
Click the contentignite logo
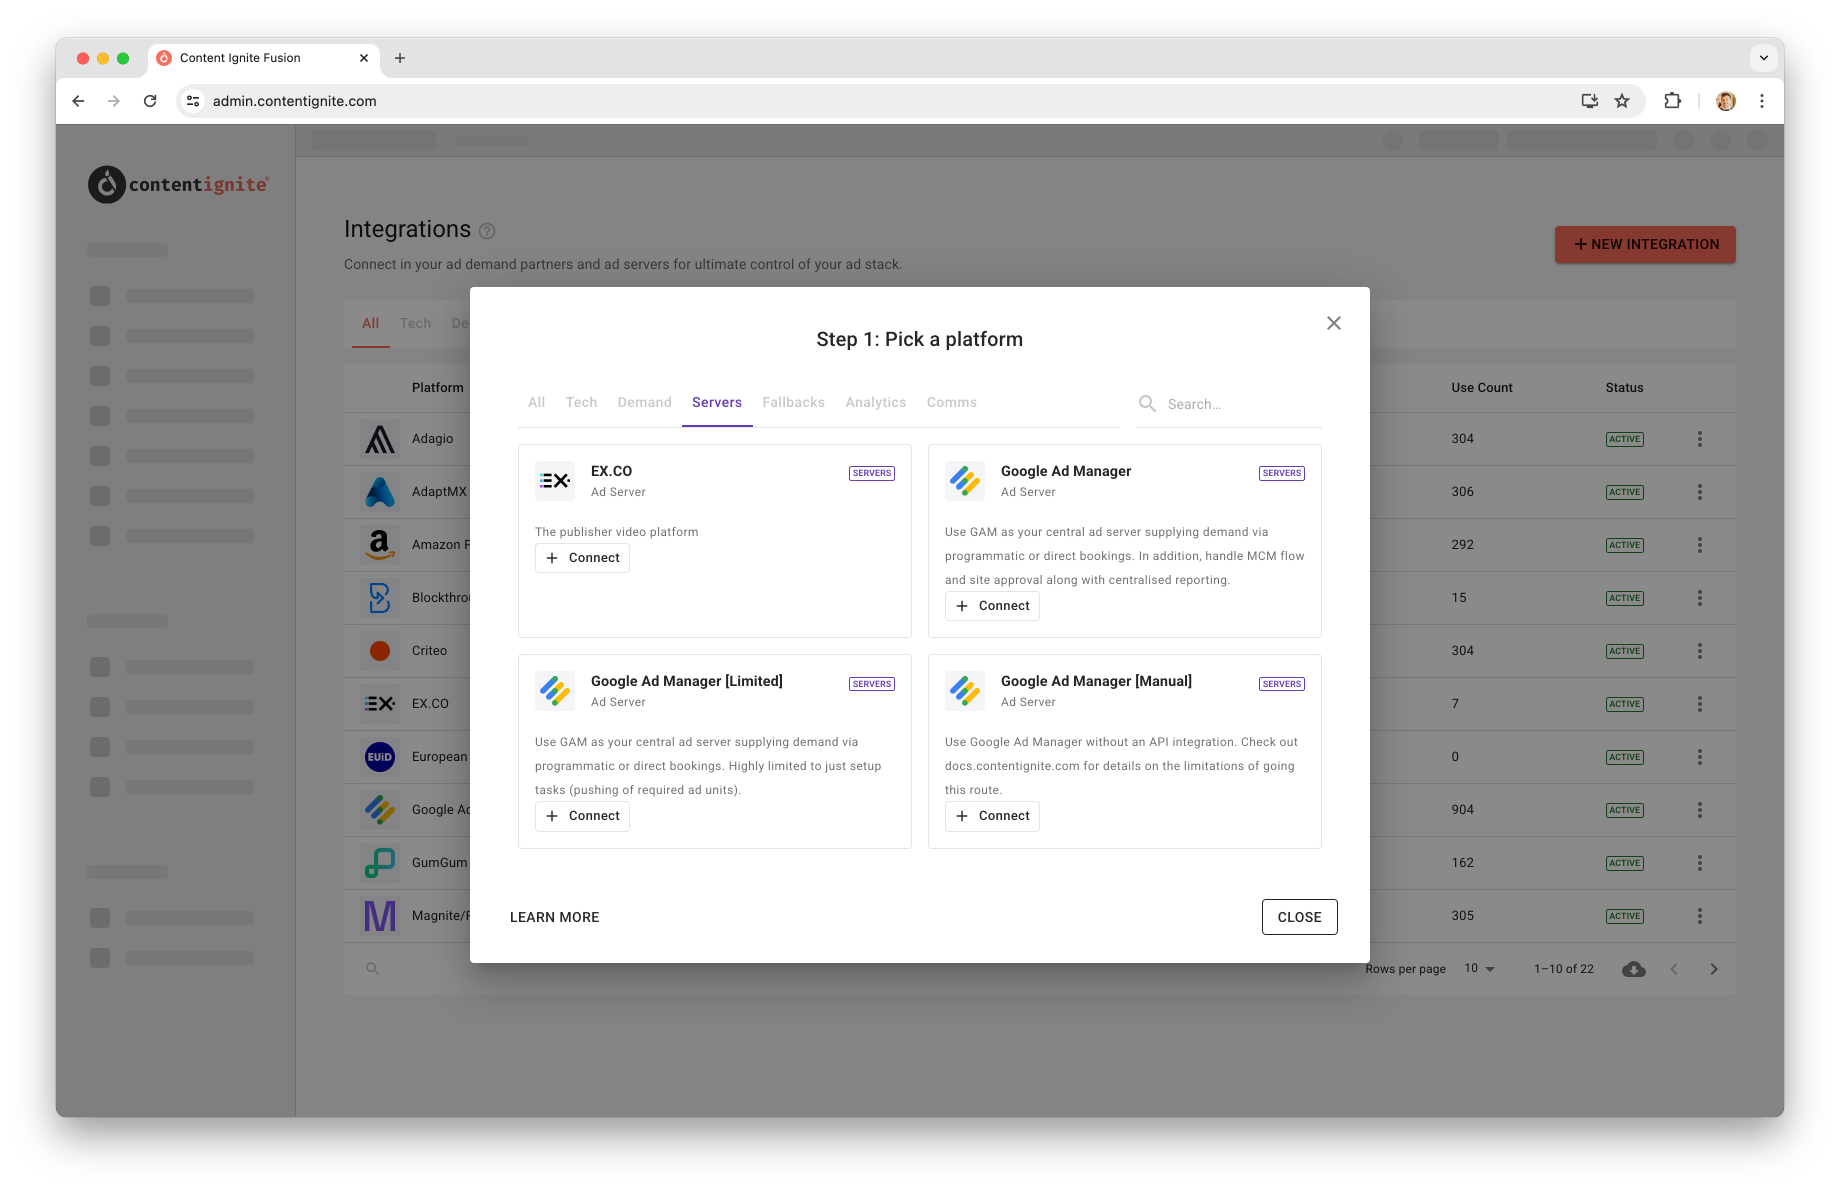[x=179, y=184]
